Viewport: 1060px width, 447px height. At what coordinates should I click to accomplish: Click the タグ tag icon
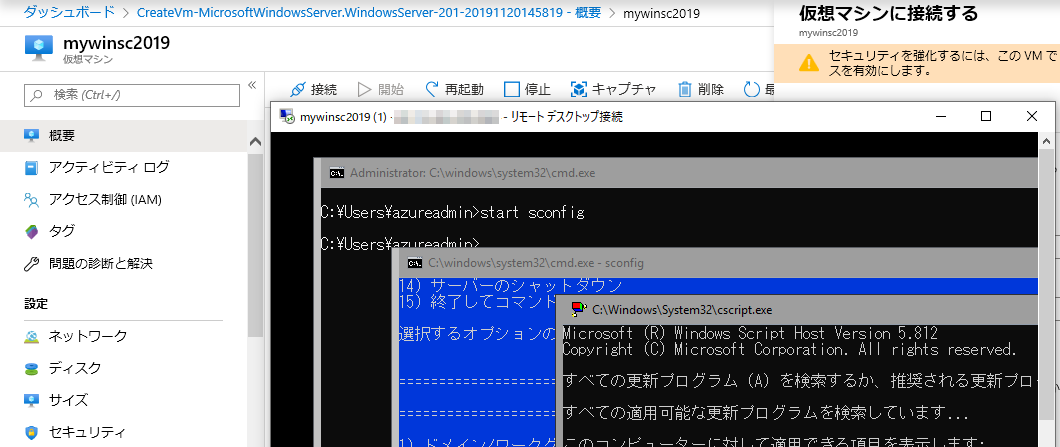tap(32, 231)
